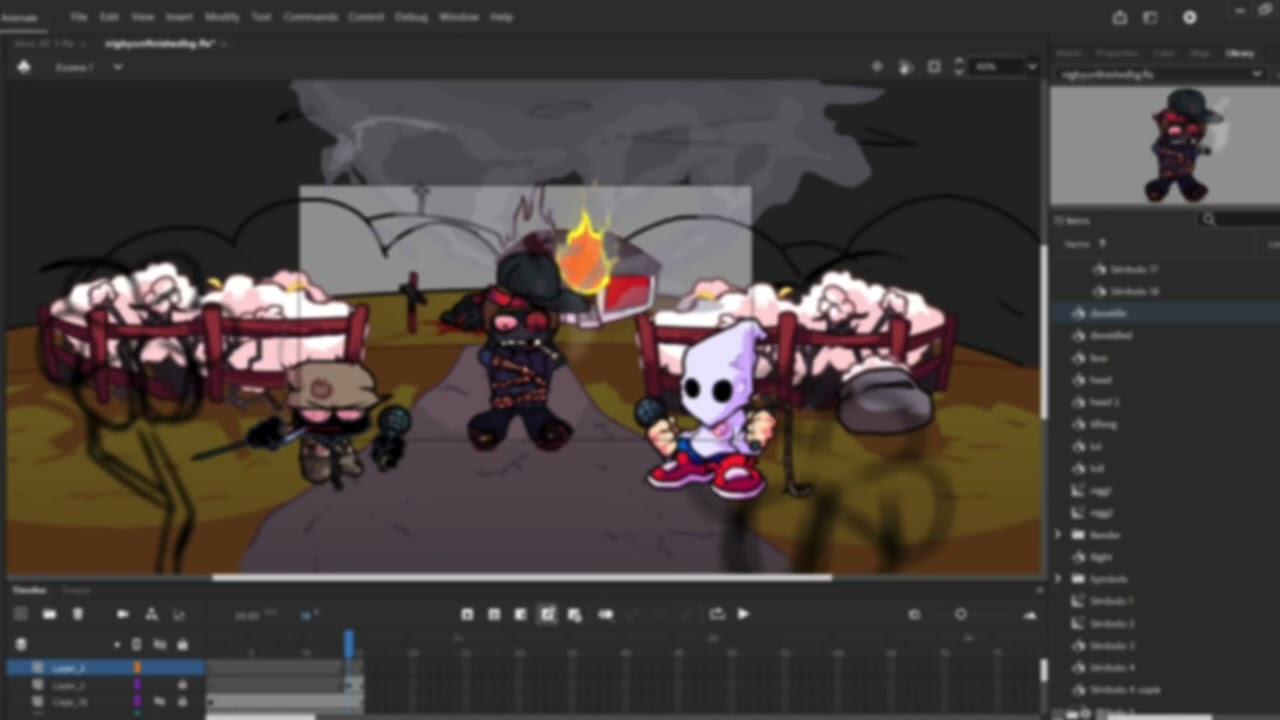Click the timeline zoom slider
1280x720 pixels.
click(x=961, y=614)
